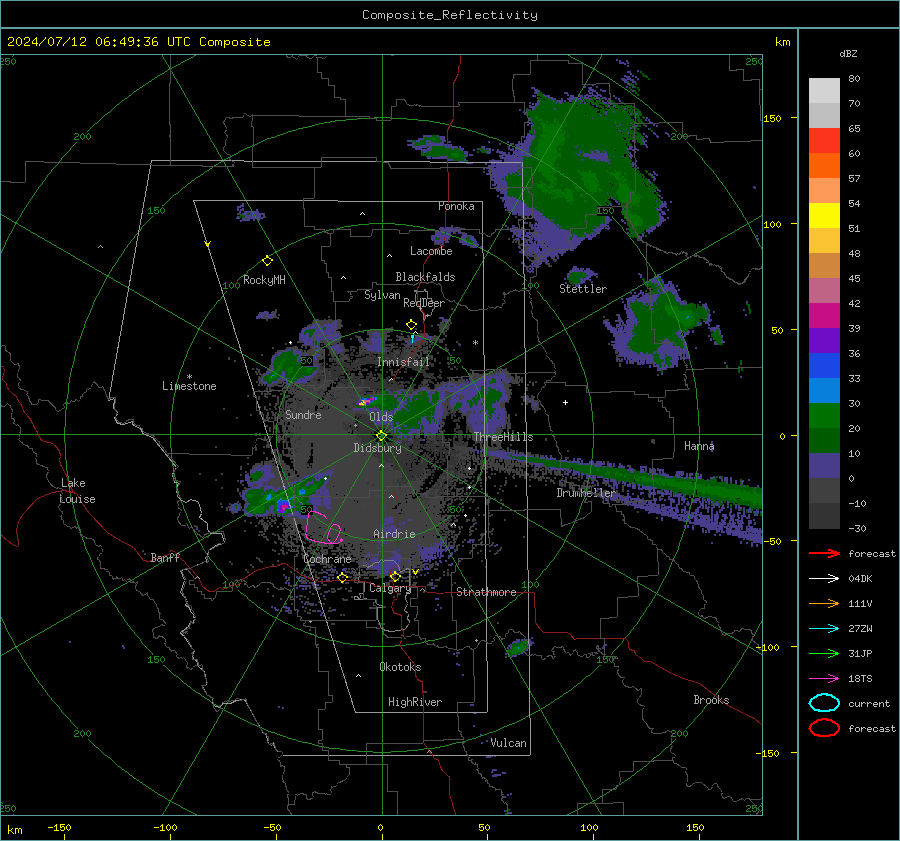
Task: Click the 18TS legend label
Action: pyautogui.click(x=860, y=679)
